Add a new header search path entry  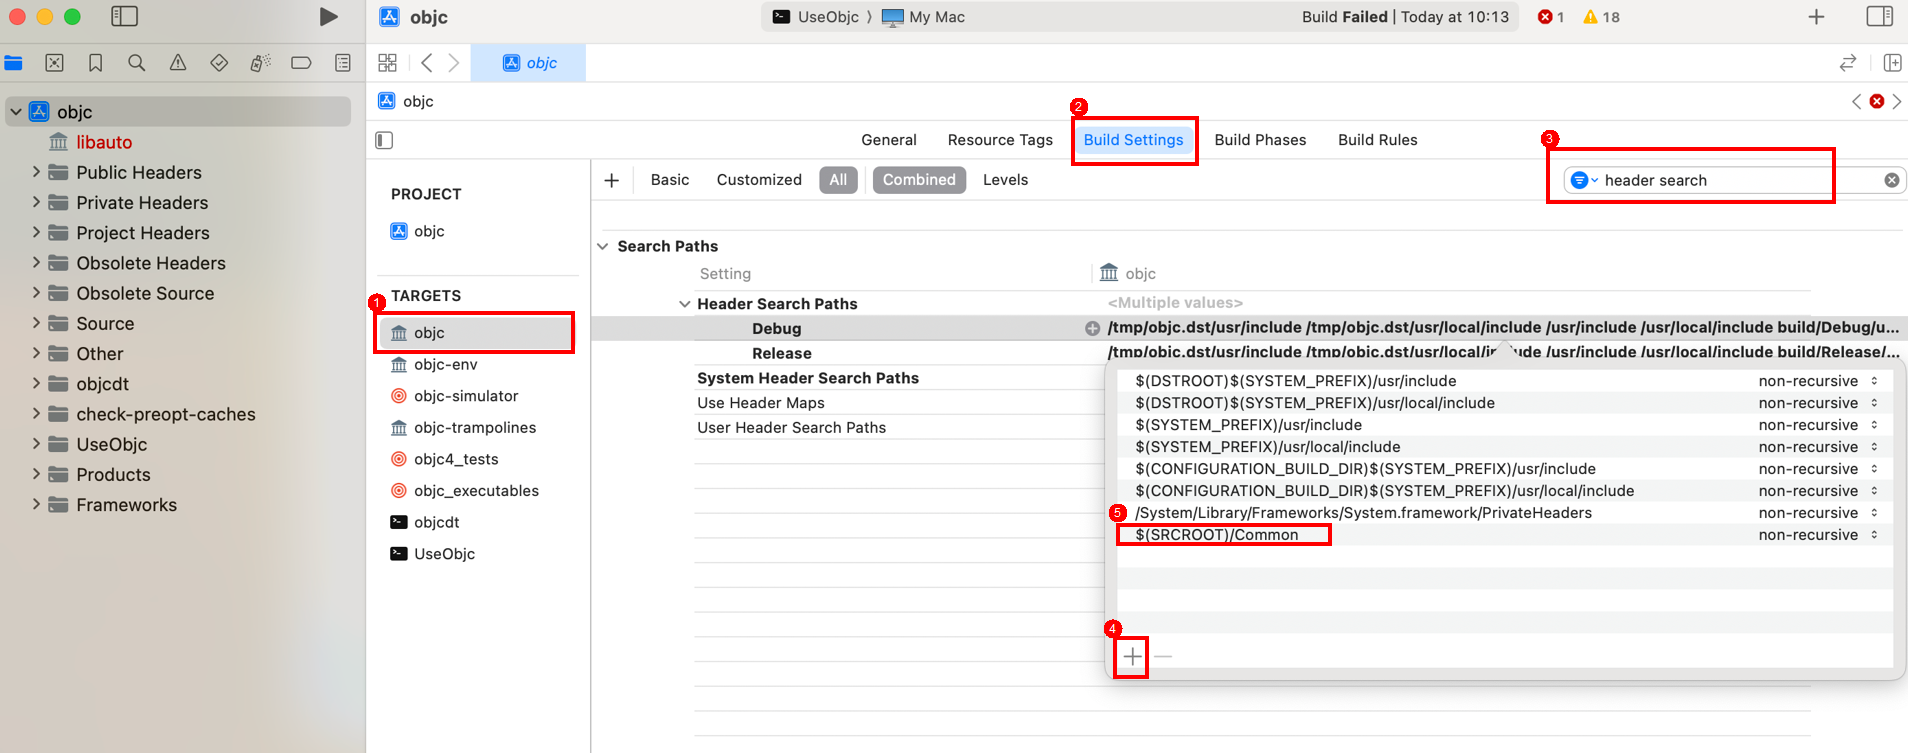pyautogui.click(x=1132, y=657)
